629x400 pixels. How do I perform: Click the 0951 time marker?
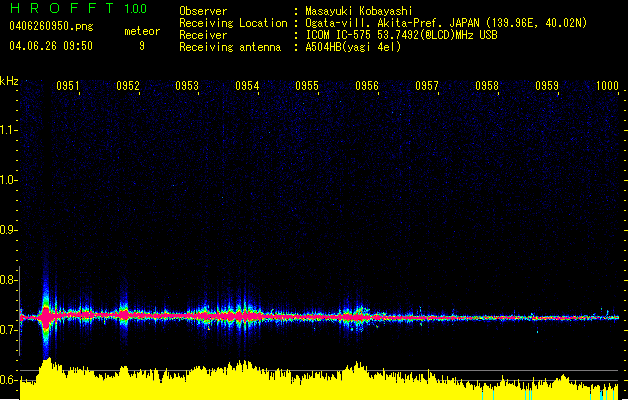pos(68,85)
